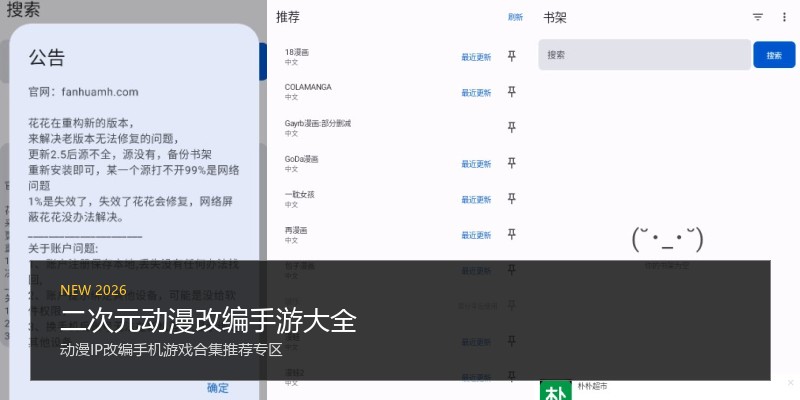
Task: Focus the 书架 search input field
Action: click(x=644, y=55)
